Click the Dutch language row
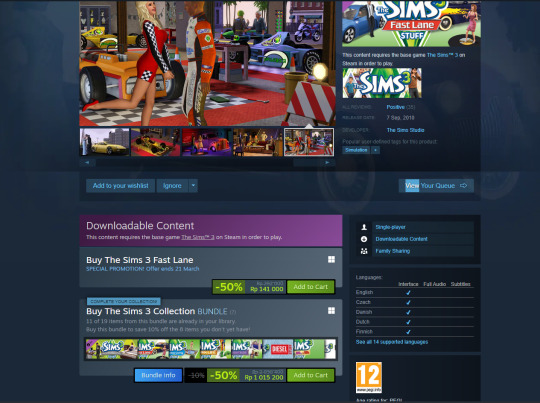The height and width of the screenshot is (403, 540). pyautogui.click(x=415, y=322)
